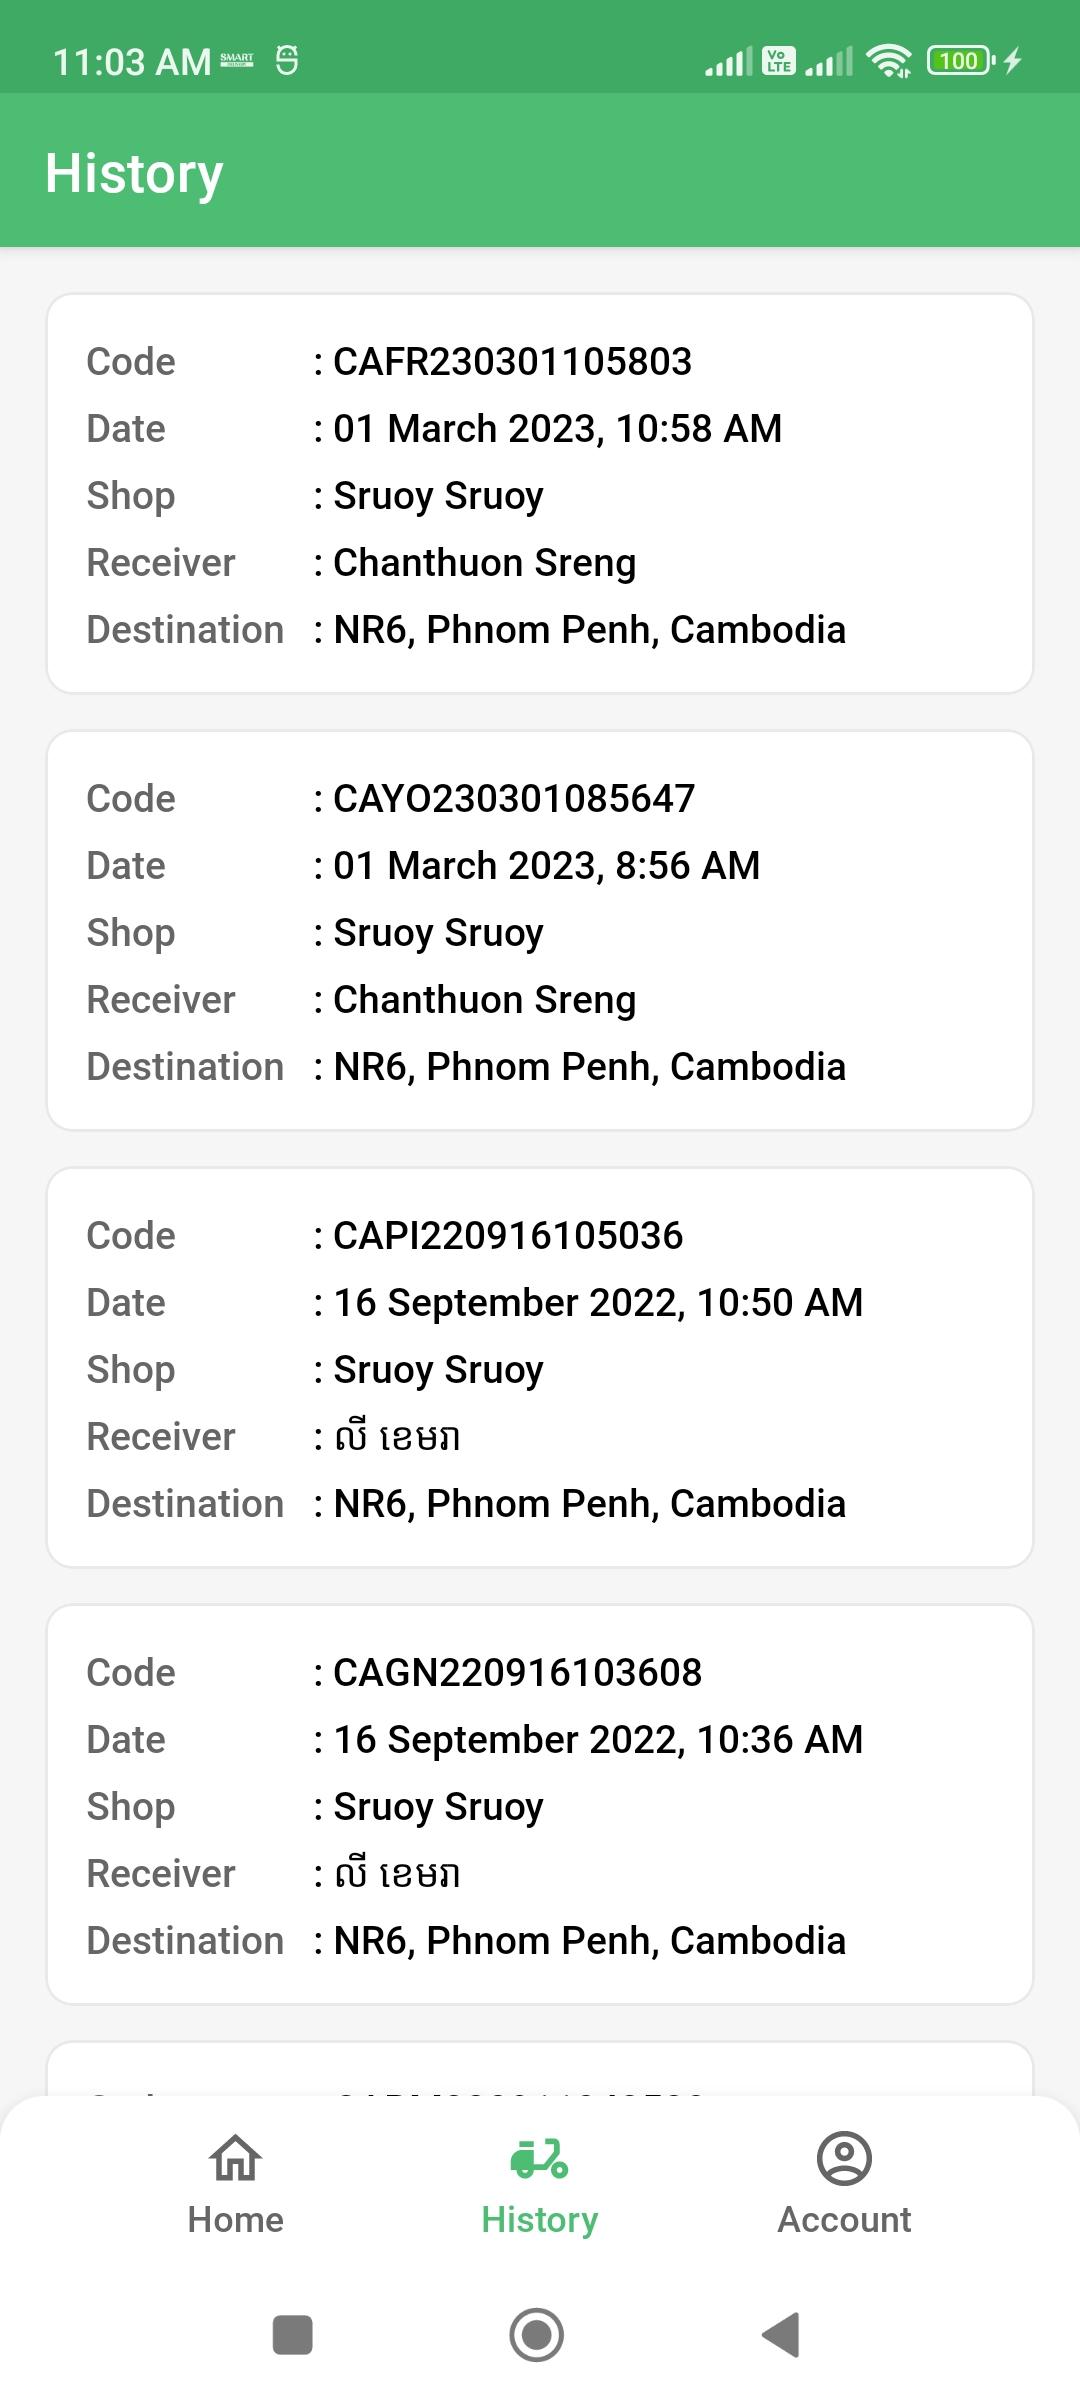Select the 16 September 2022, 10:36 AM entry date
The image size is (1080, 2400).
tap(598, 1740)
